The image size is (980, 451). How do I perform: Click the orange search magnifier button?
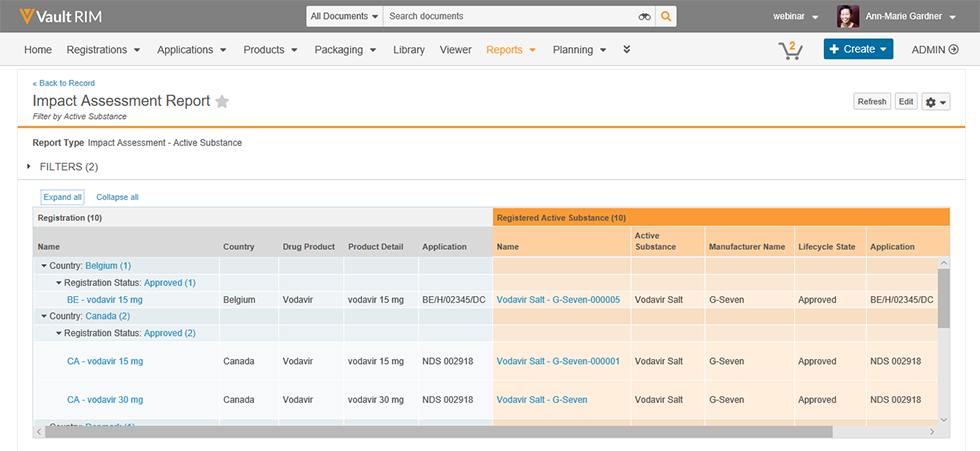click(x=666, y=17)
